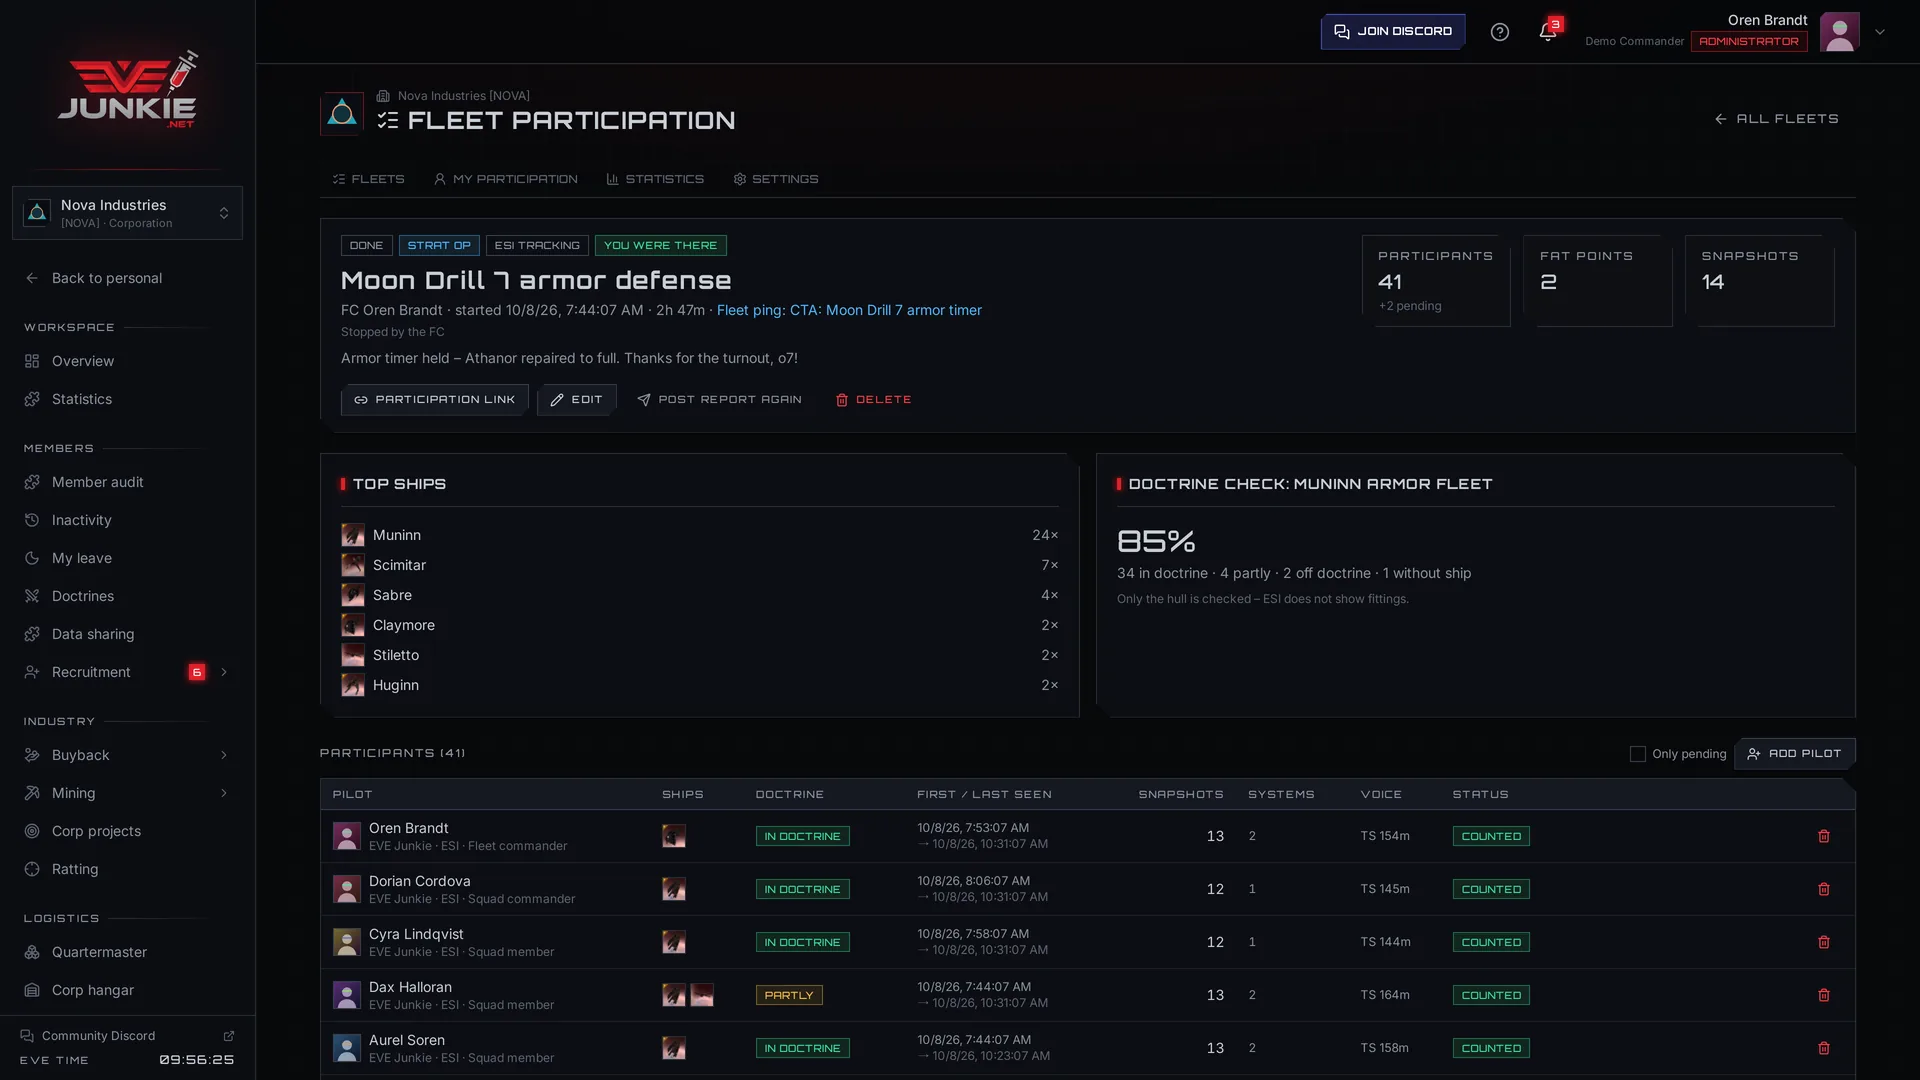Viewport: 1920px width, 1080px height.
Task: Return to All Fleets
Action: click(x=1776, y=119)
